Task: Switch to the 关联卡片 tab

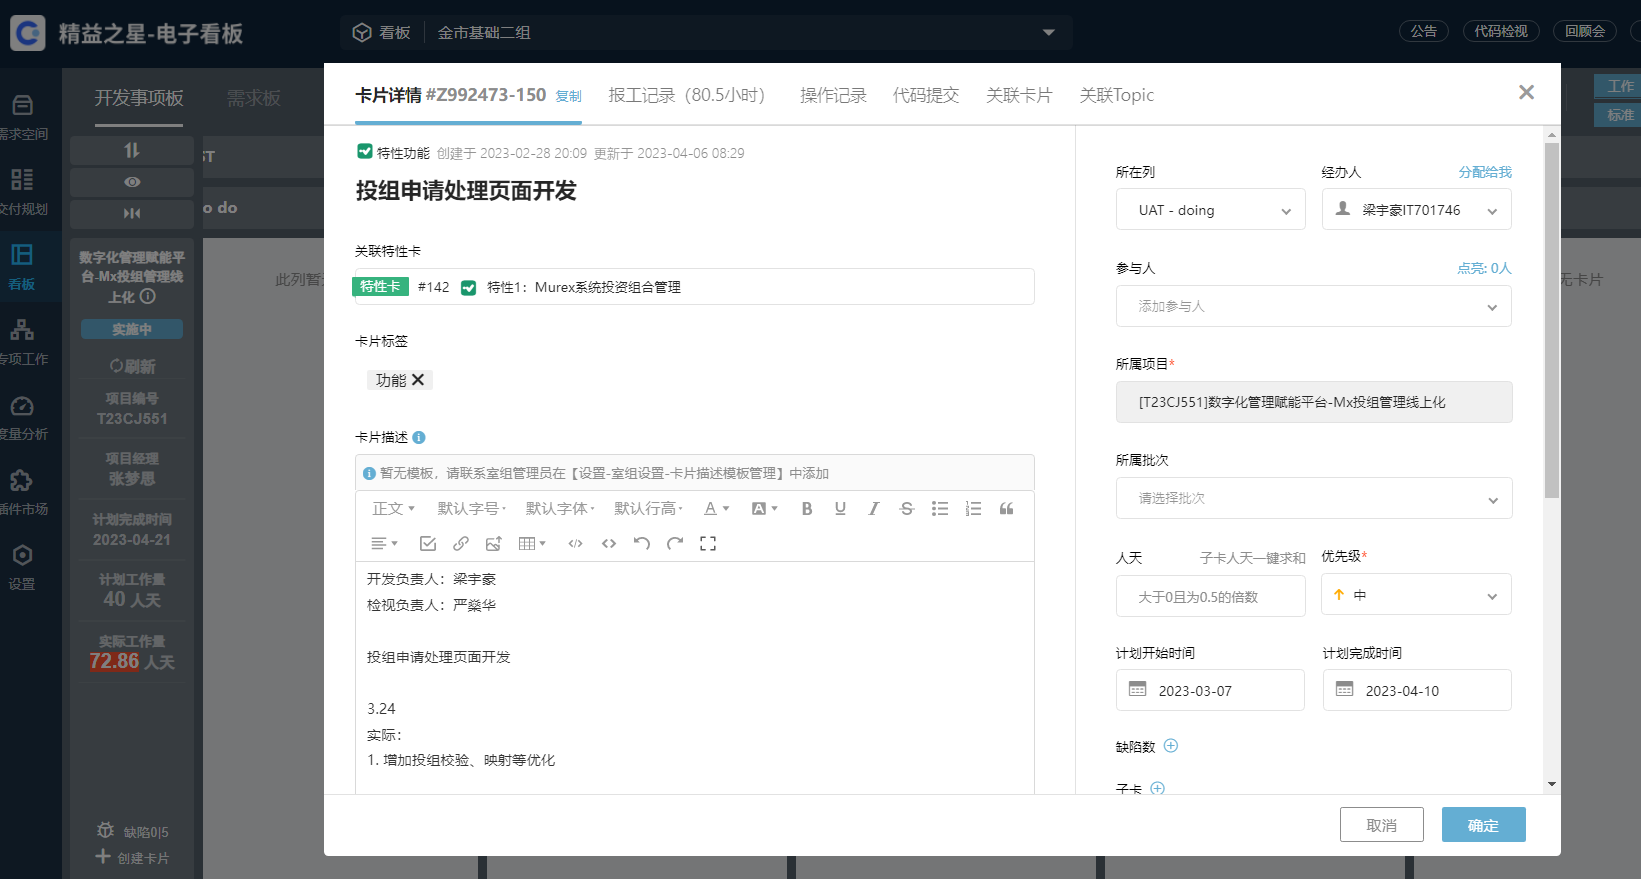Action: click(x=1019, y=95)
